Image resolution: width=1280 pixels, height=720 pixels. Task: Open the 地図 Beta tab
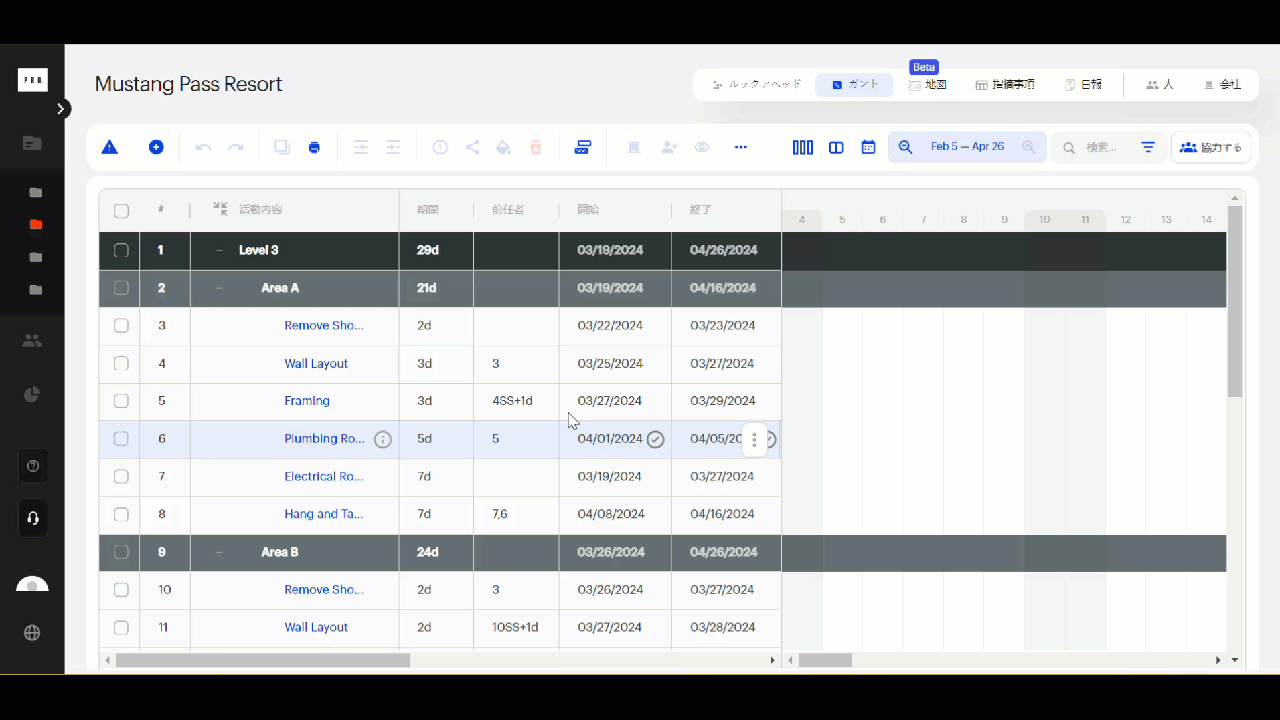pyautogui.click(x=927, y=85)
